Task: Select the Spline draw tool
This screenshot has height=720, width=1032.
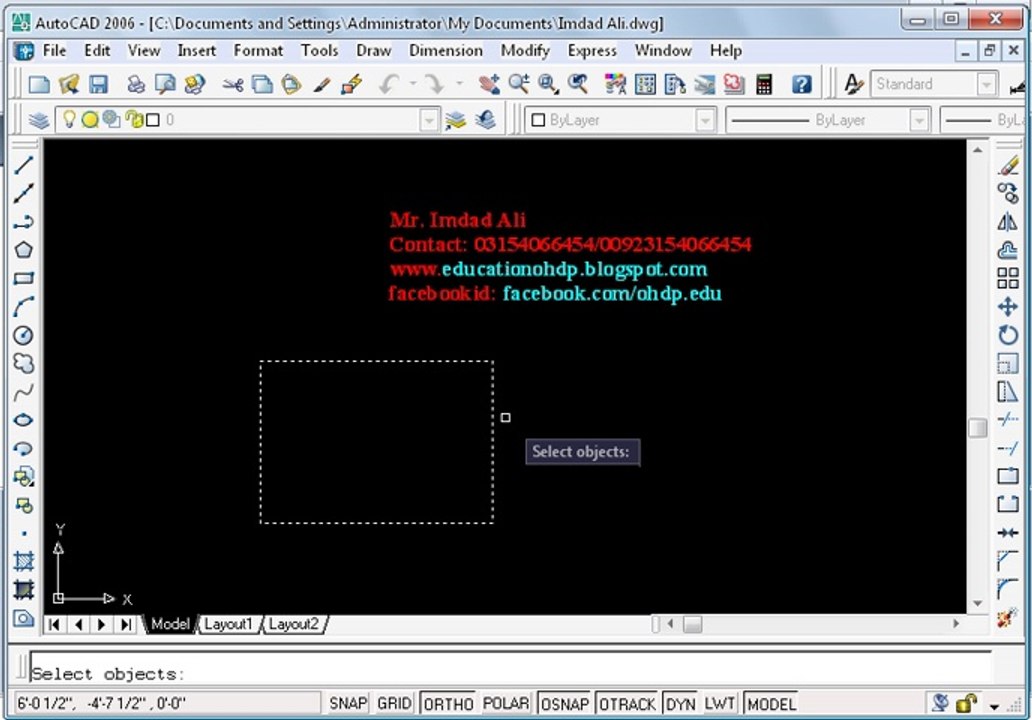Action: pos(23,392)
